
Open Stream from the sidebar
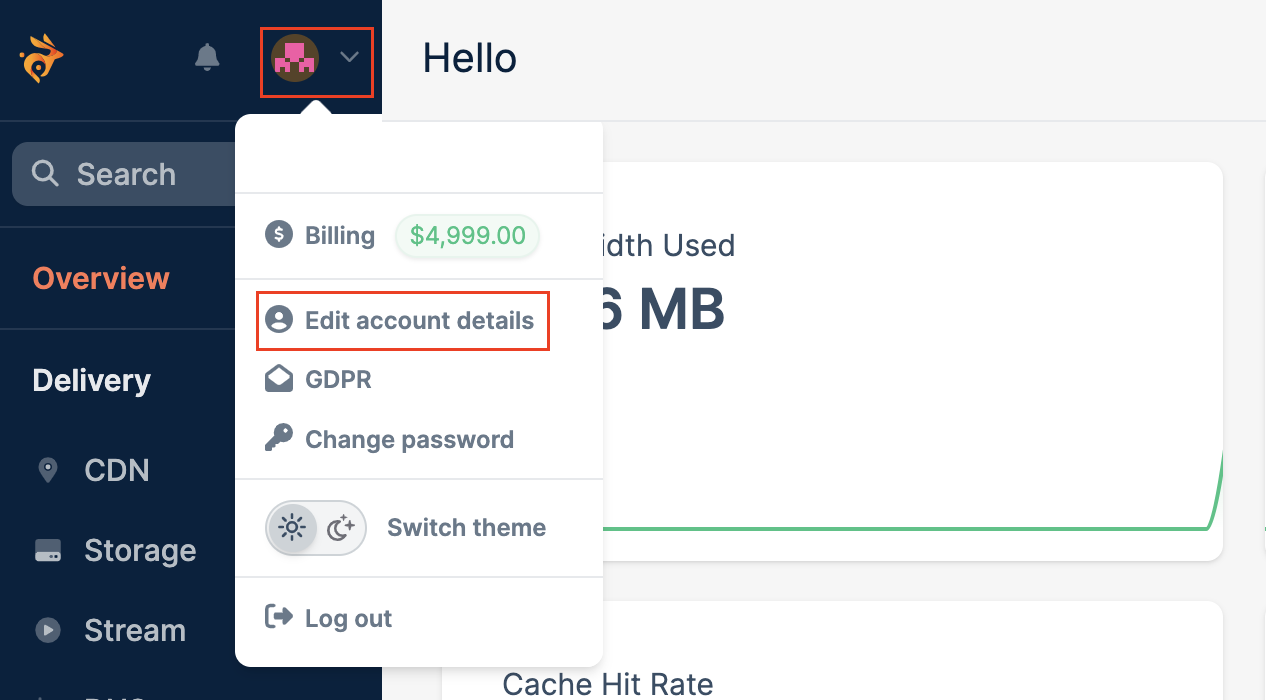click(135, 630)
